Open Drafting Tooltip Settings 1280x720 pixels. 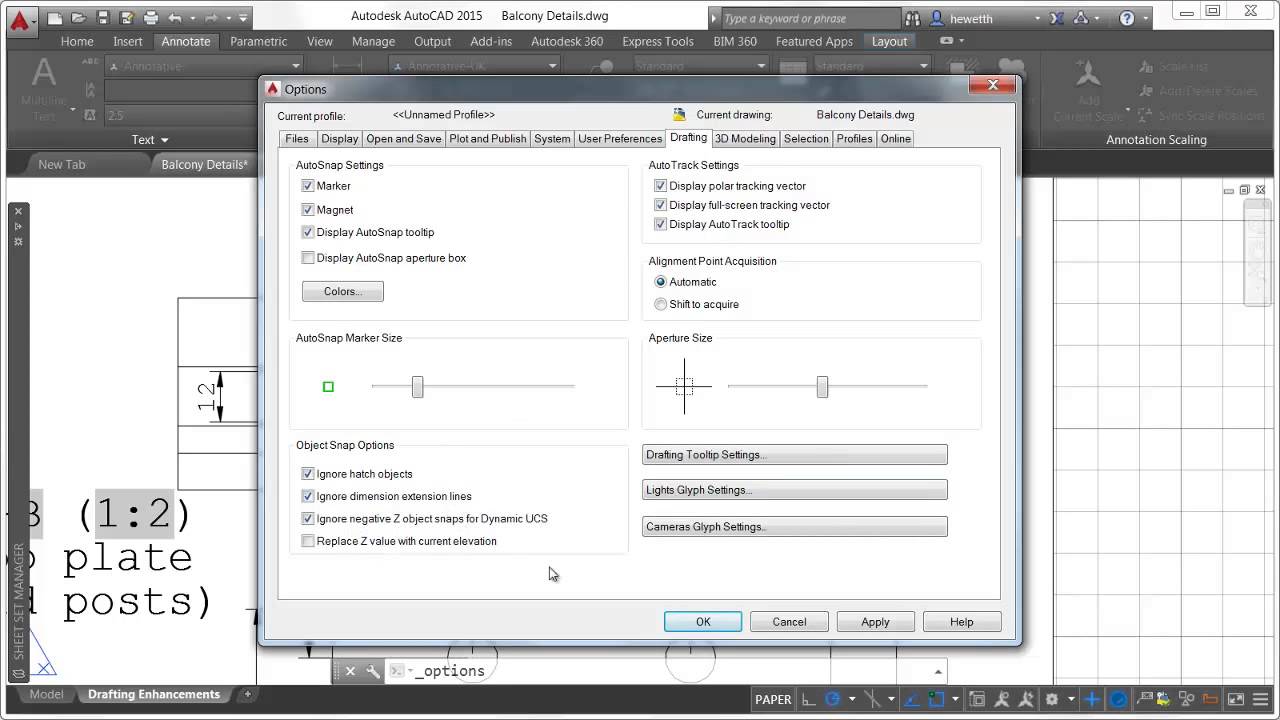point(794,455)
